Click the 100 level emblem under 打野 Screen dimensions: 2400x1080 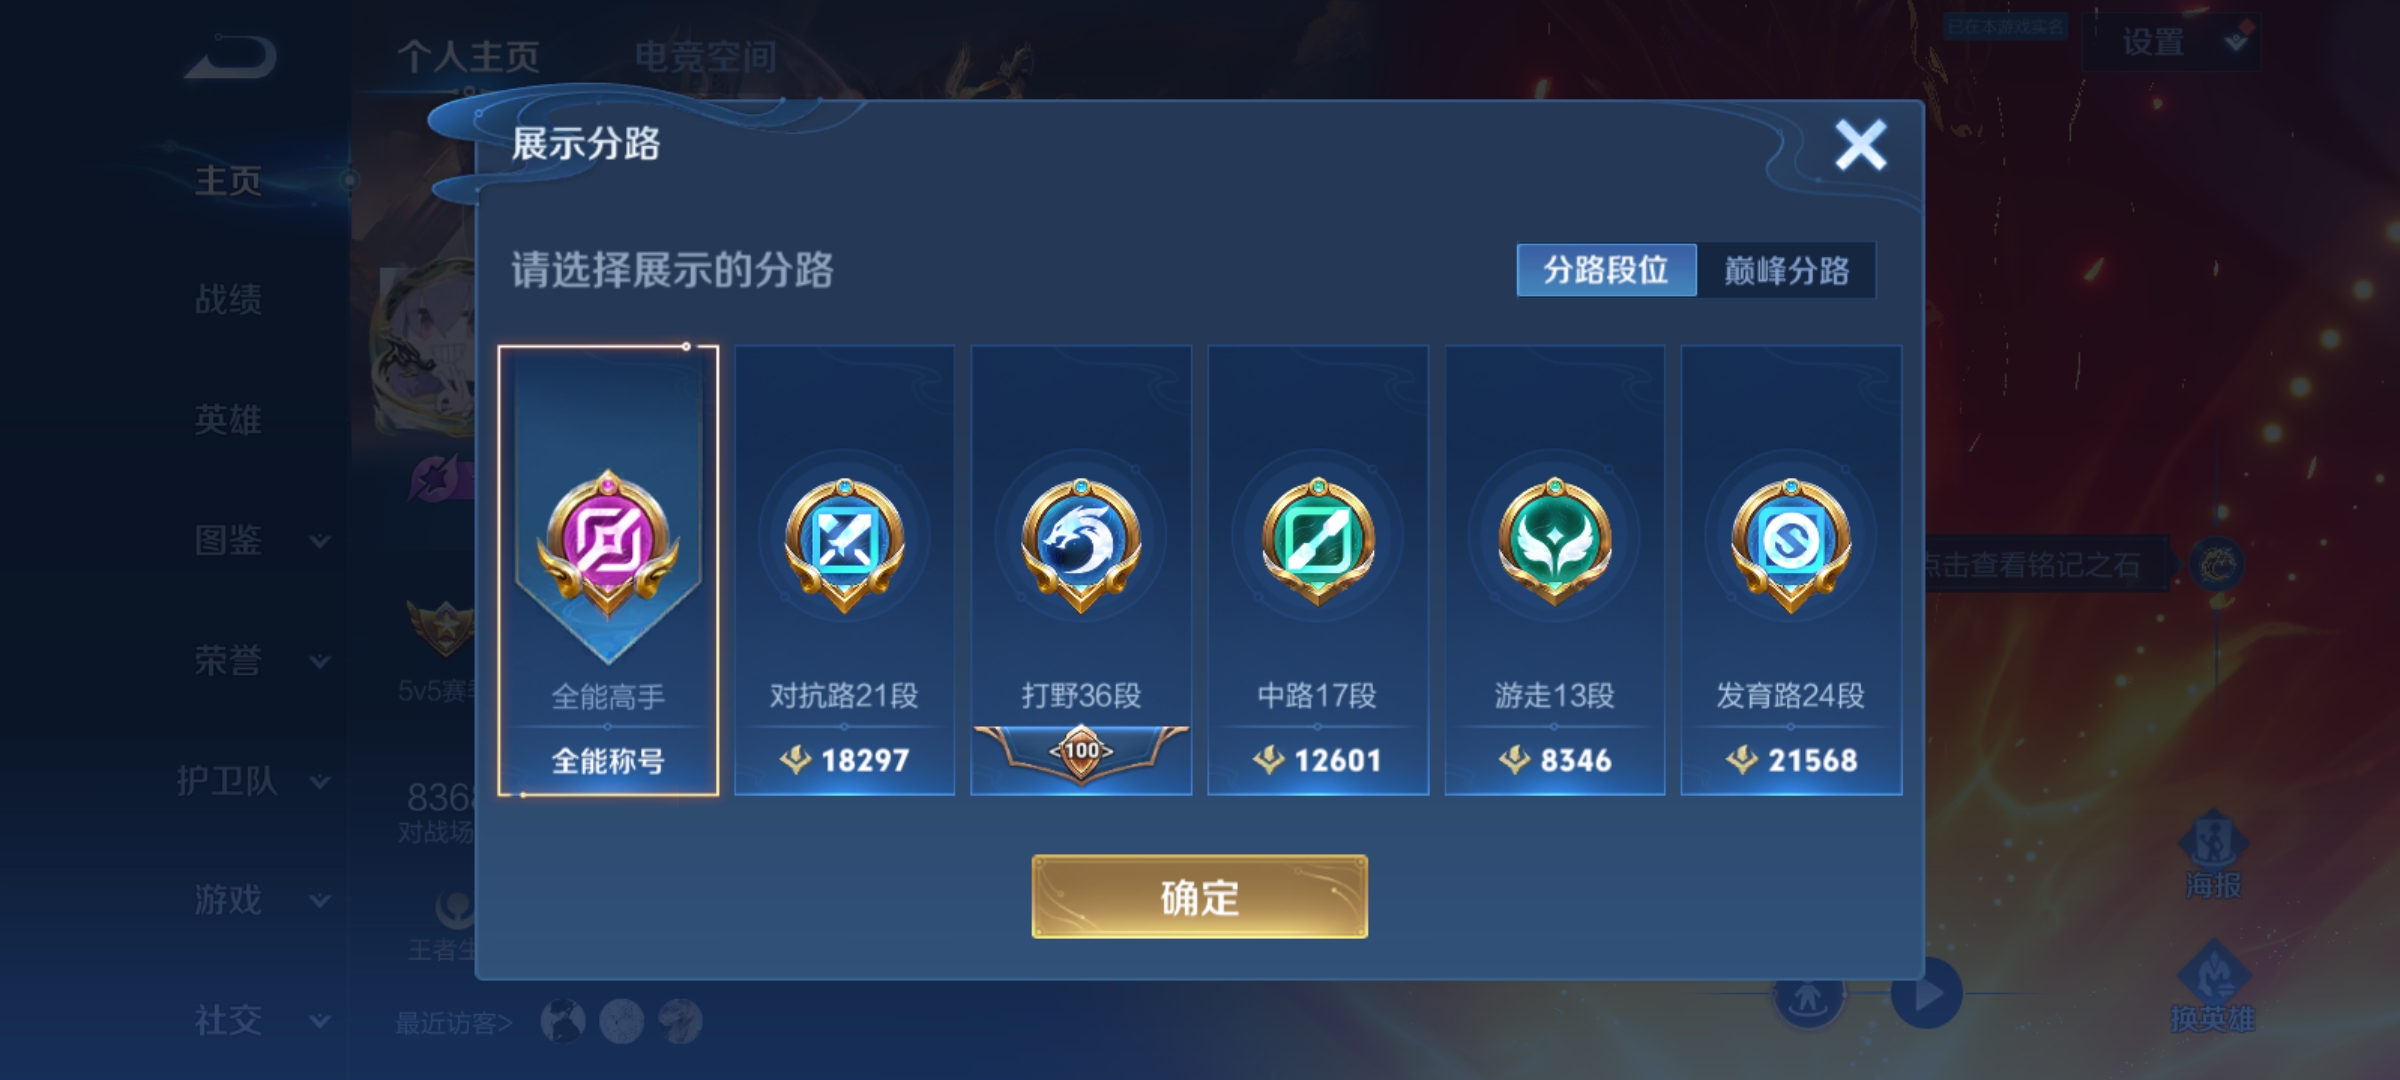1081,752
